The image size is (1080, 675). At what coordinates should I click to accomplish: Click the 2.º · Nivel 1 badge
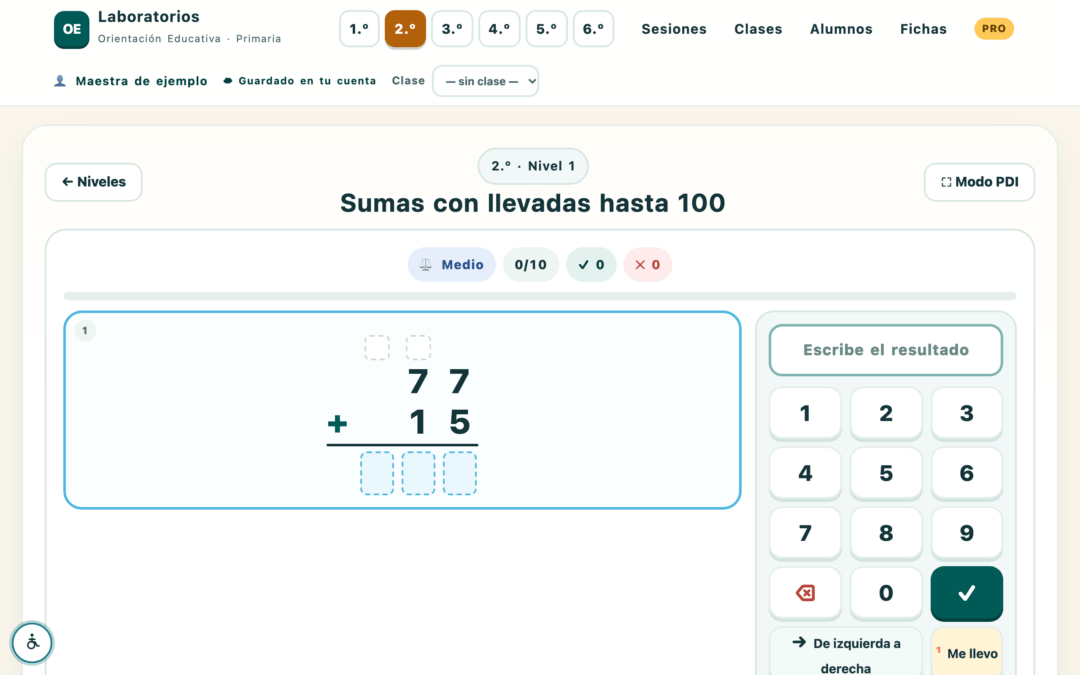(533, 166)
